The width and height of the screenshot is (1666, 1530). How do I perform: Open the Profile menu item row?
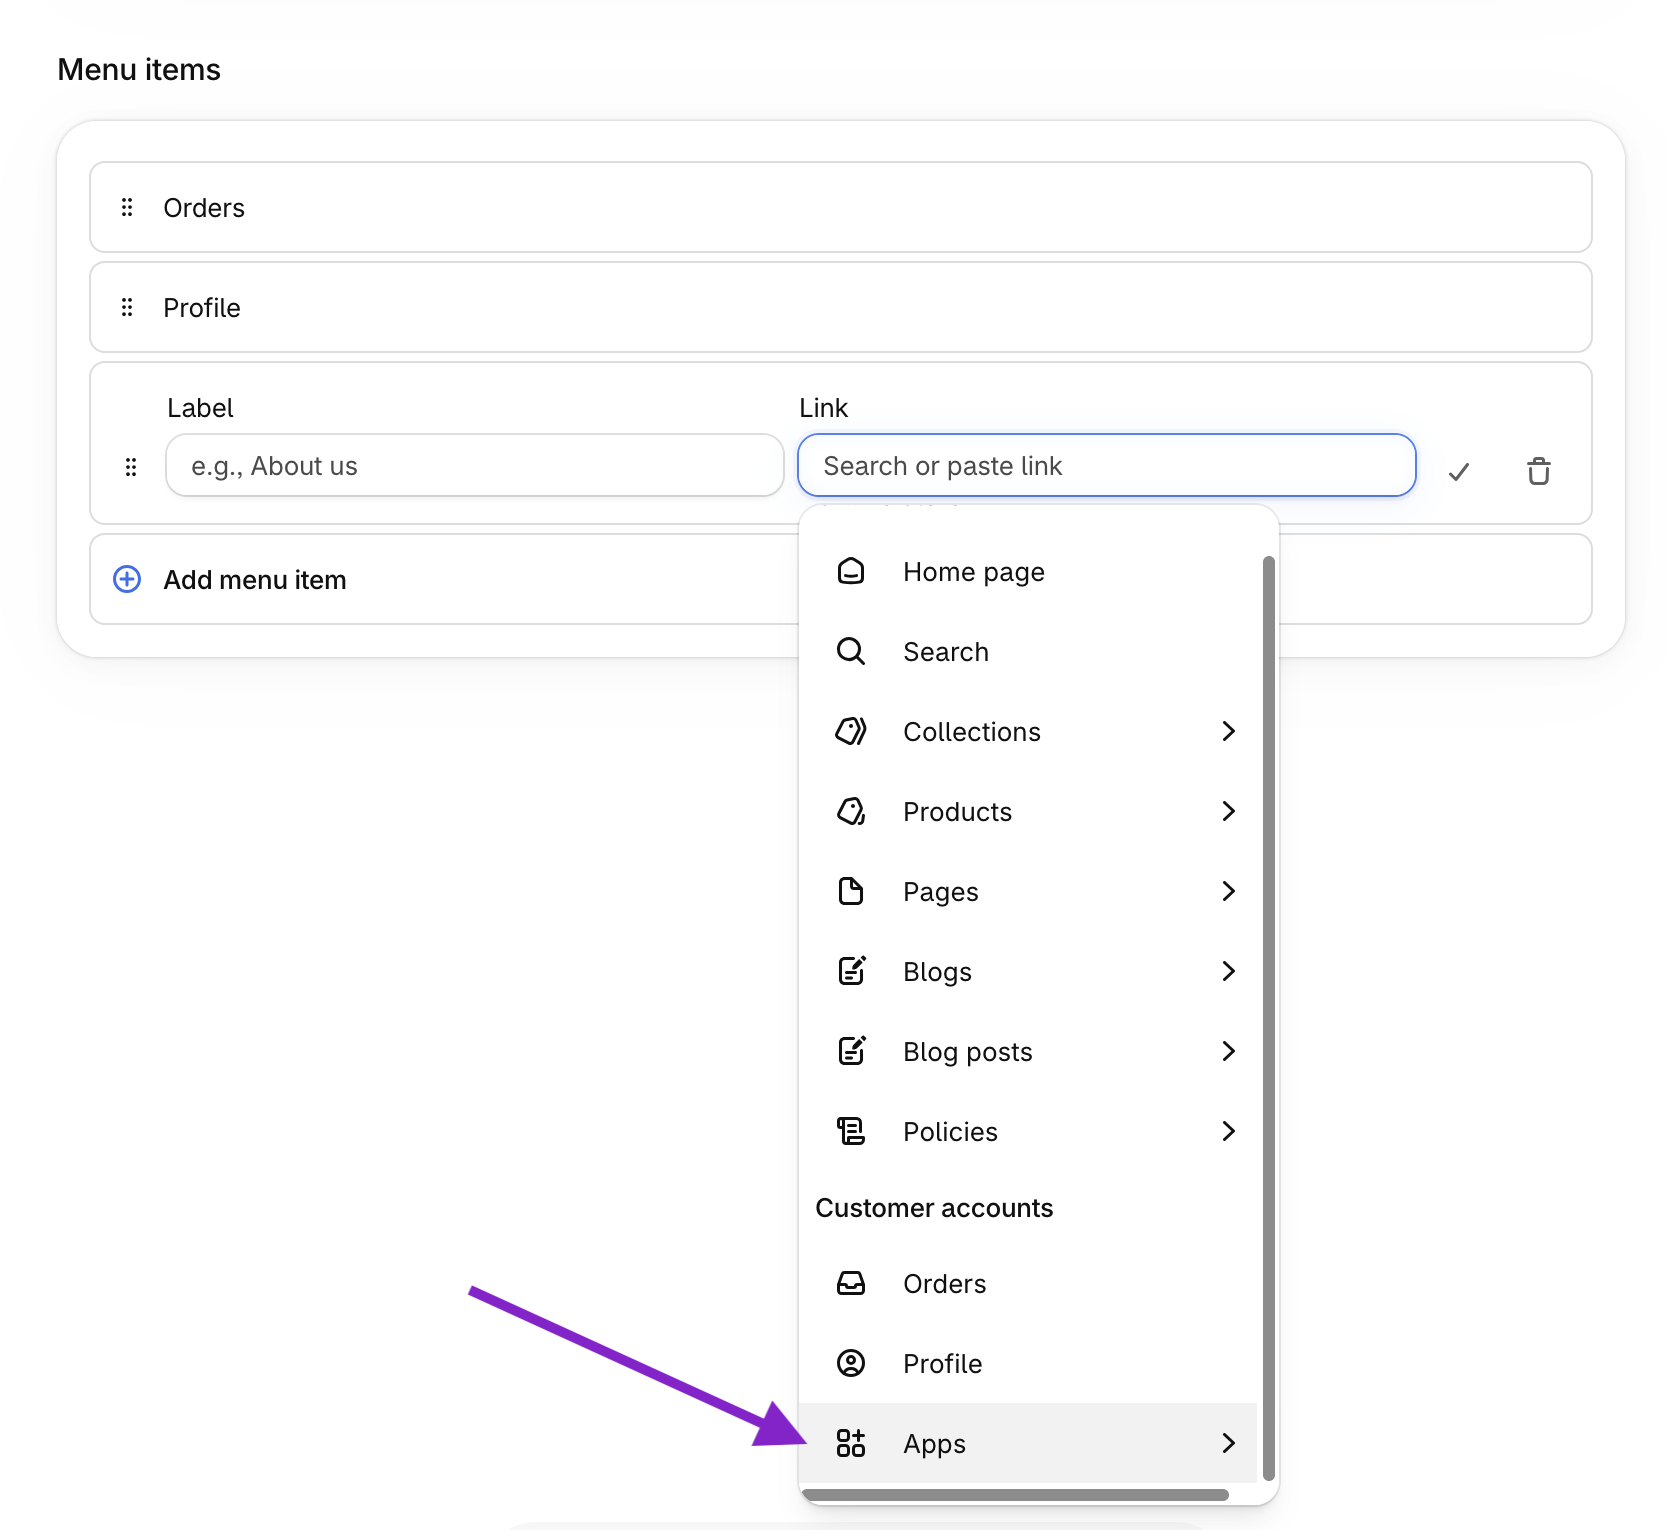pos(841,307)
